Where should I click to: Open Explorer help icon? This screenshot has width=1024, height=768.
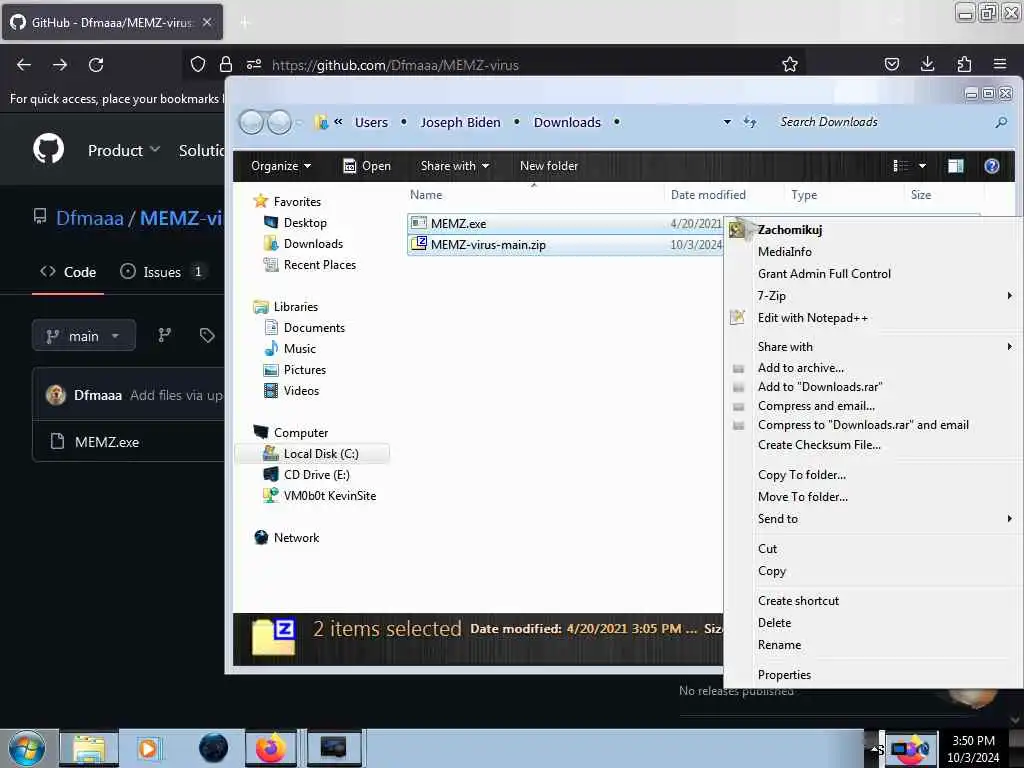click(x=991, y=166)
